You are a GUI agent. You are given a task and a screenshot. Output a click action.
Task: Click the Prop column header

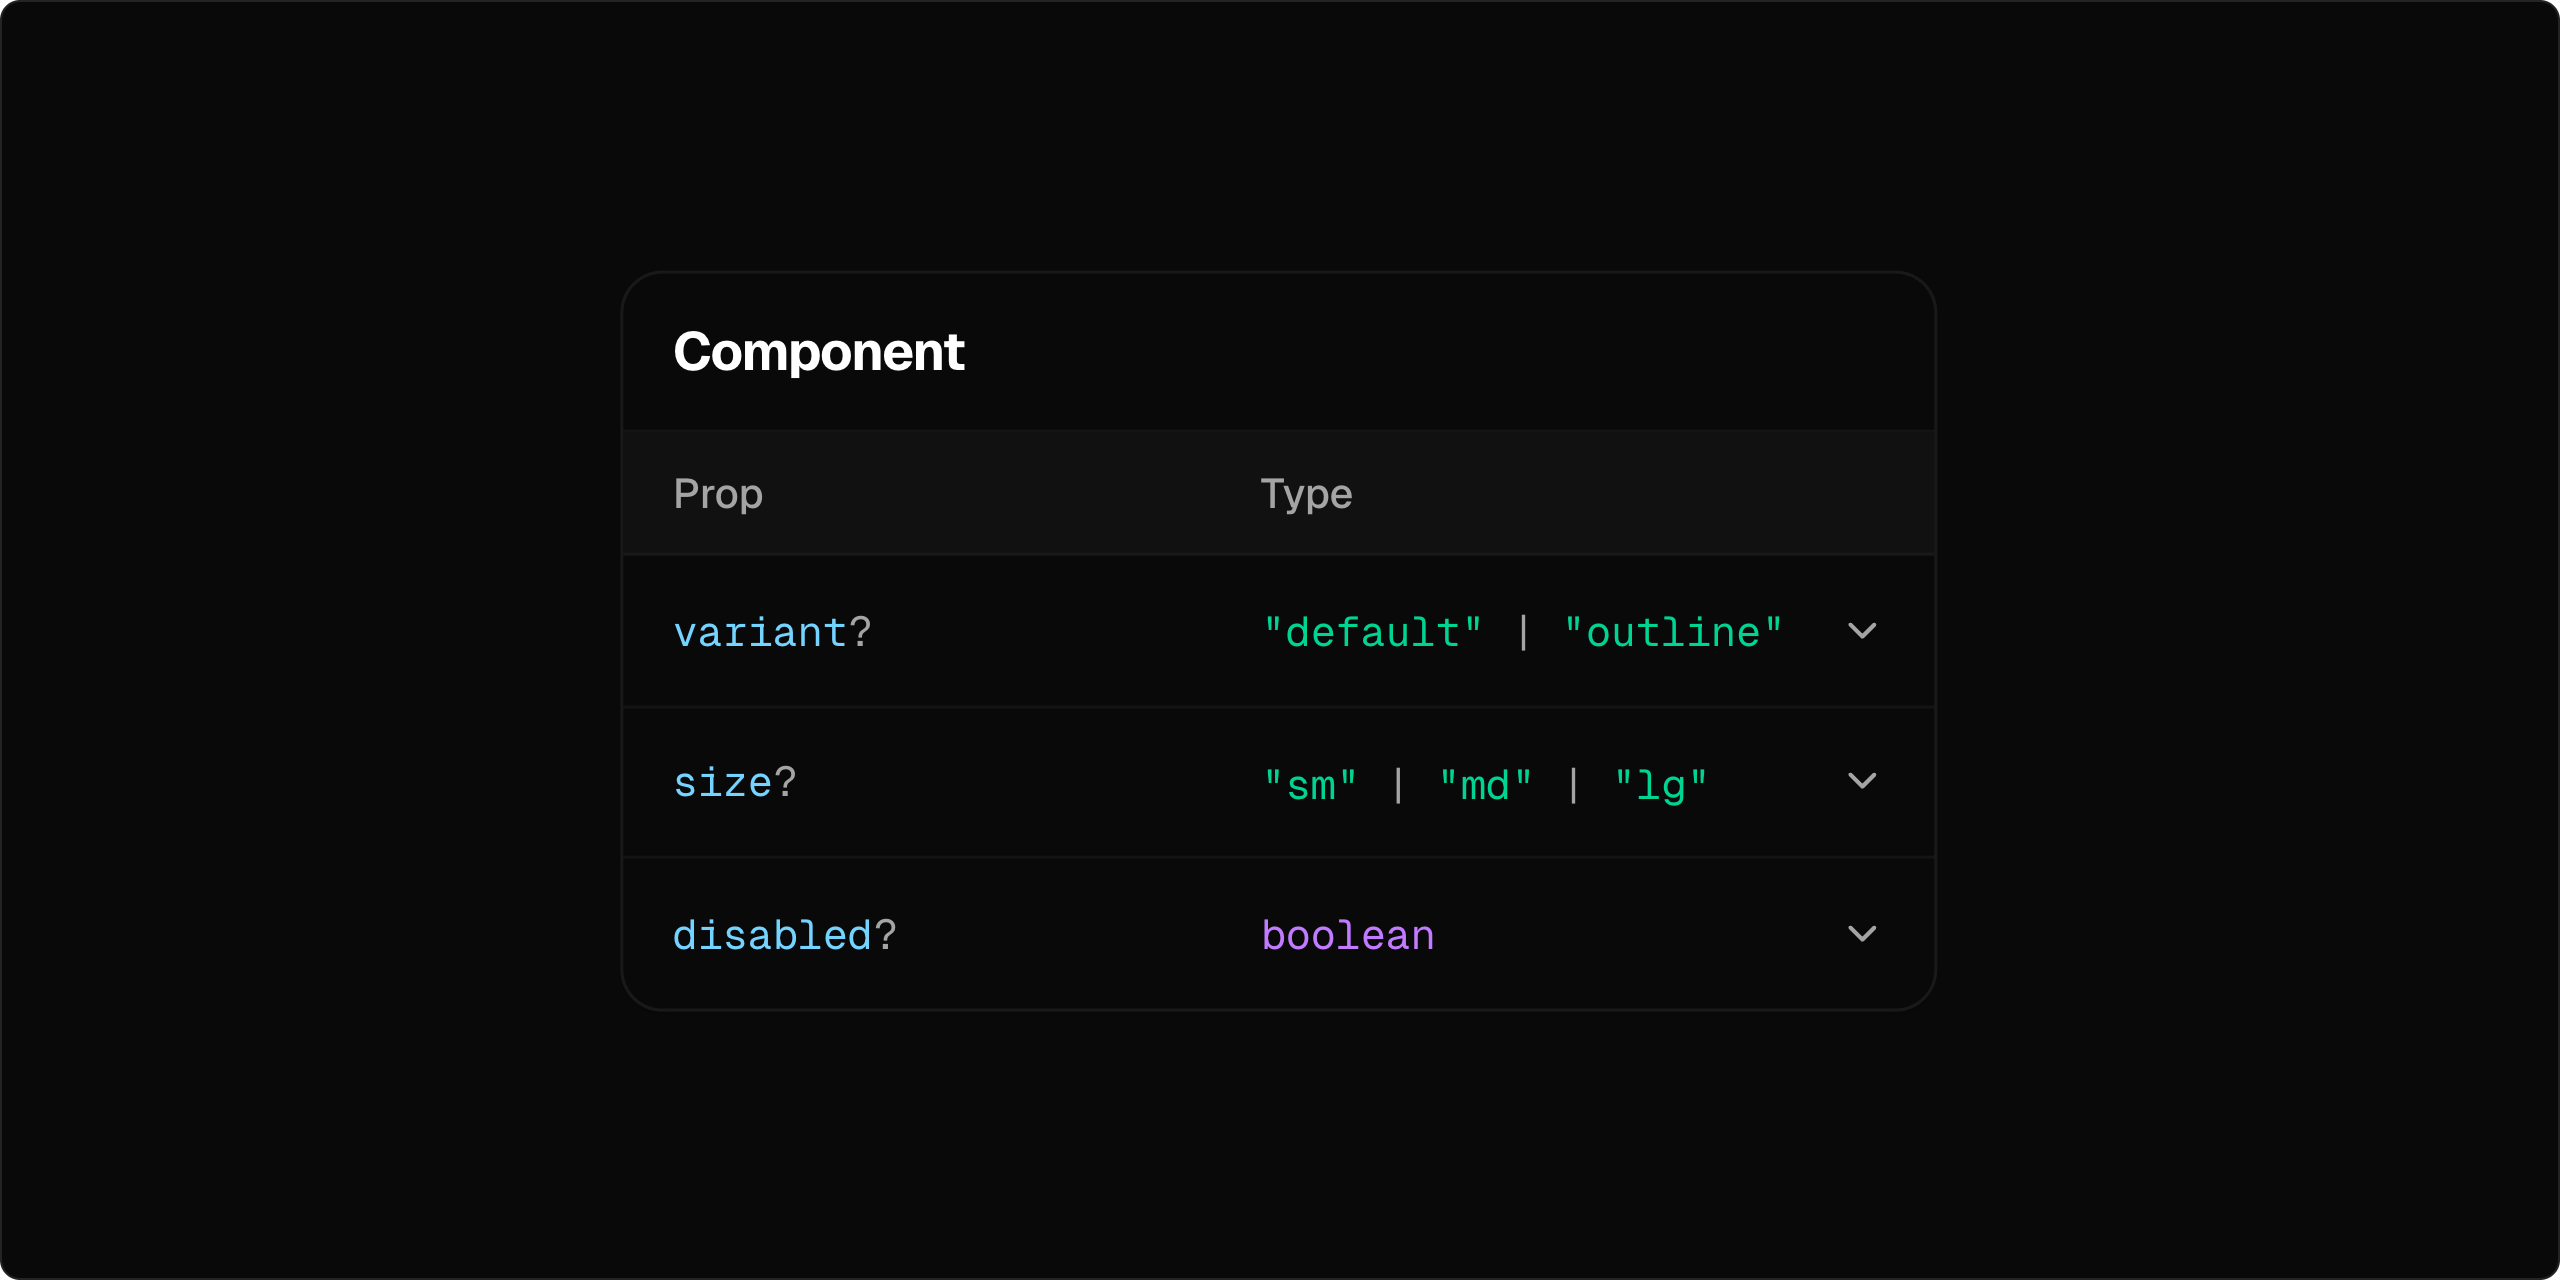pos(717,494)
